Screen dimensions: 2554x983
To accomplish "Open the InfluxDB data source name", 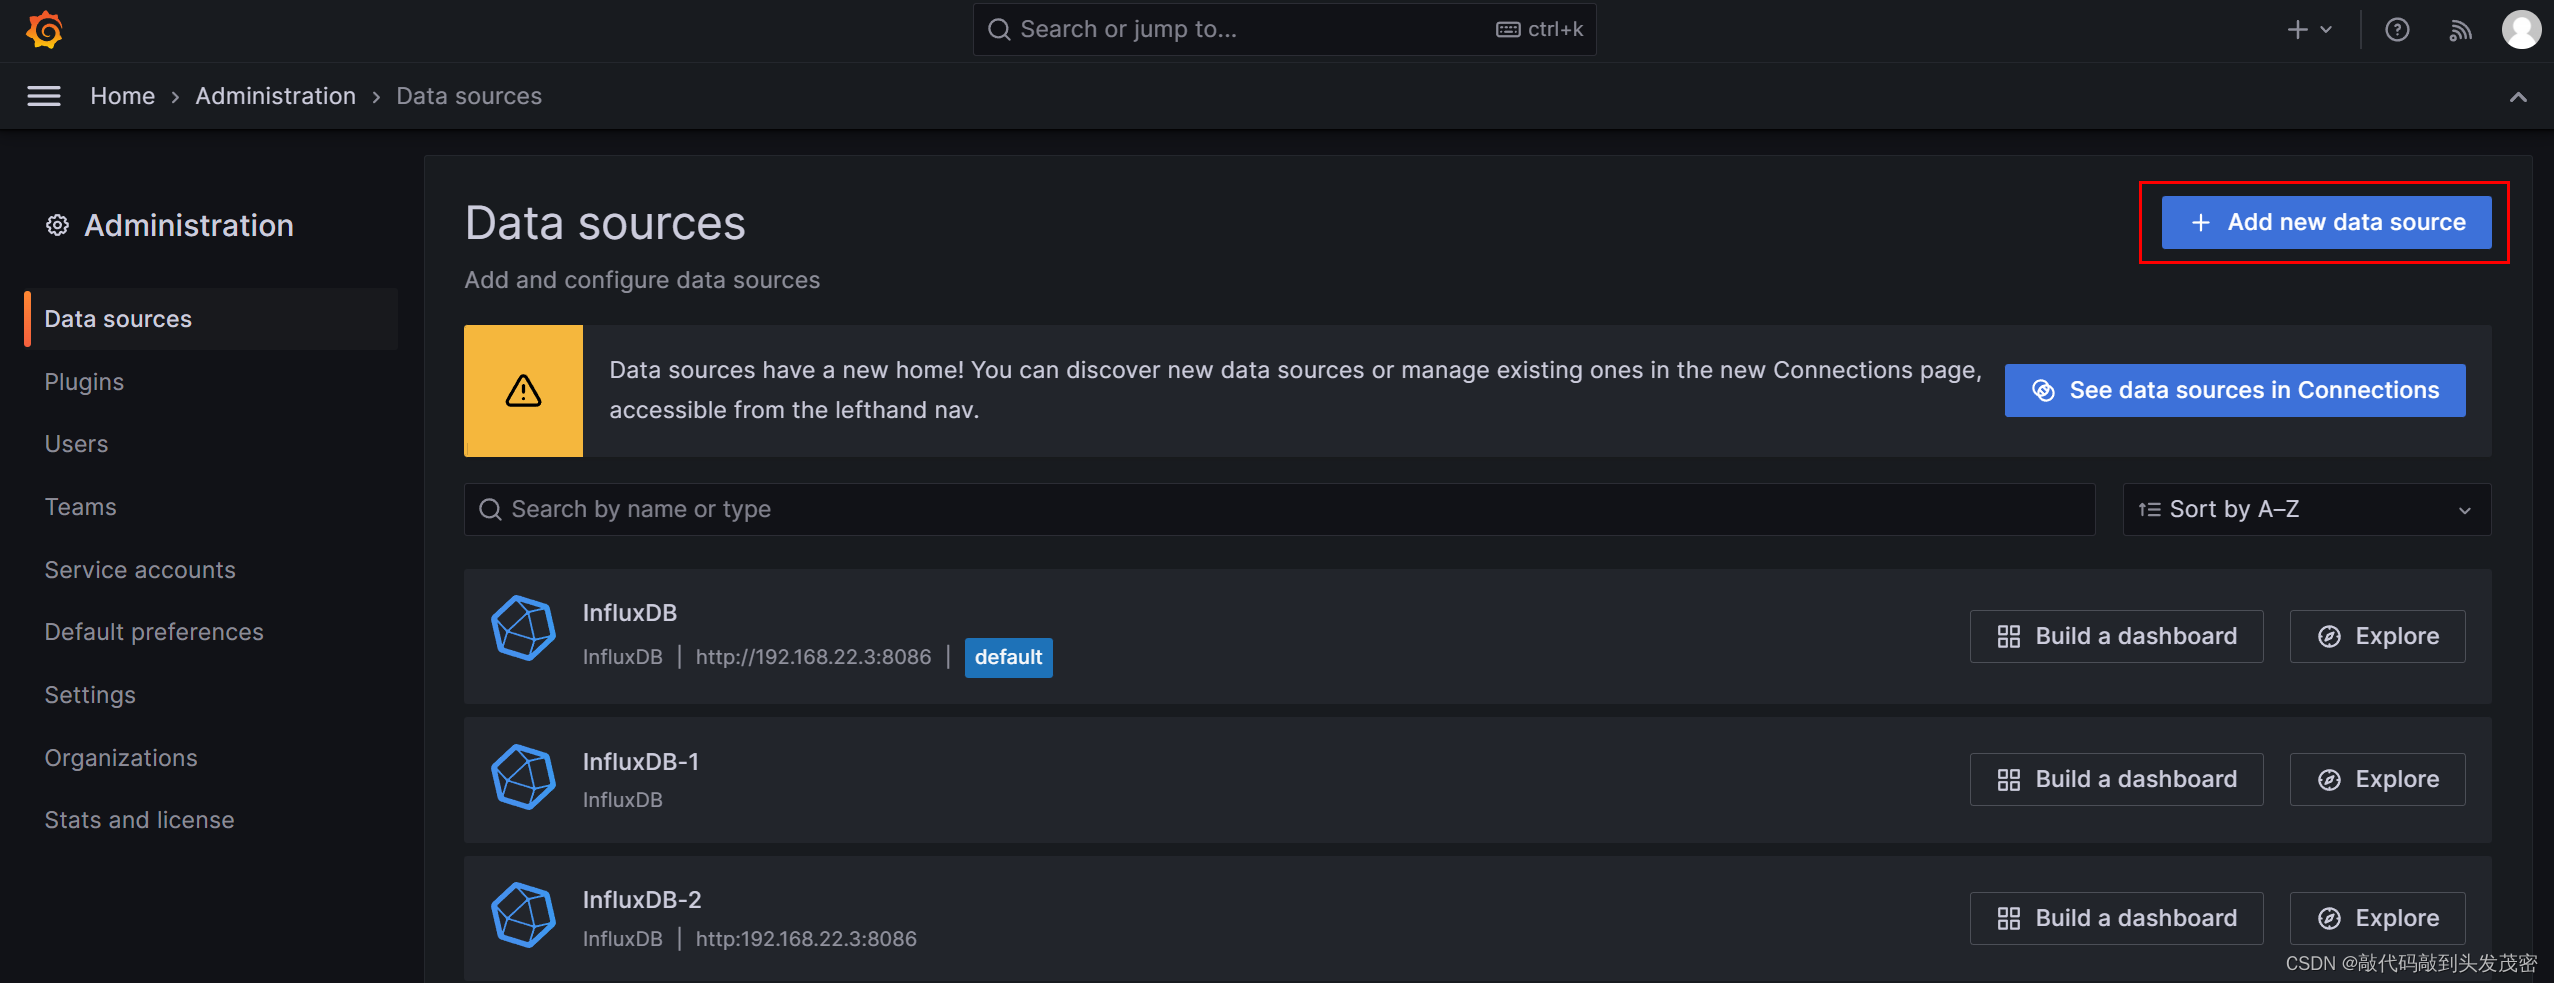I will tap(630, 613).
